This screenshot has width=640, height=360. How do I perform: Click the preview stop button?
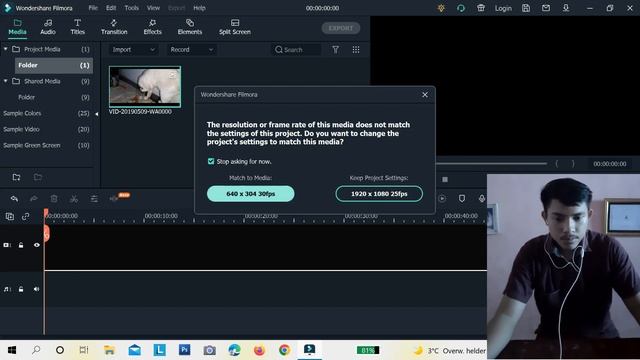click(x=445, y=179)
